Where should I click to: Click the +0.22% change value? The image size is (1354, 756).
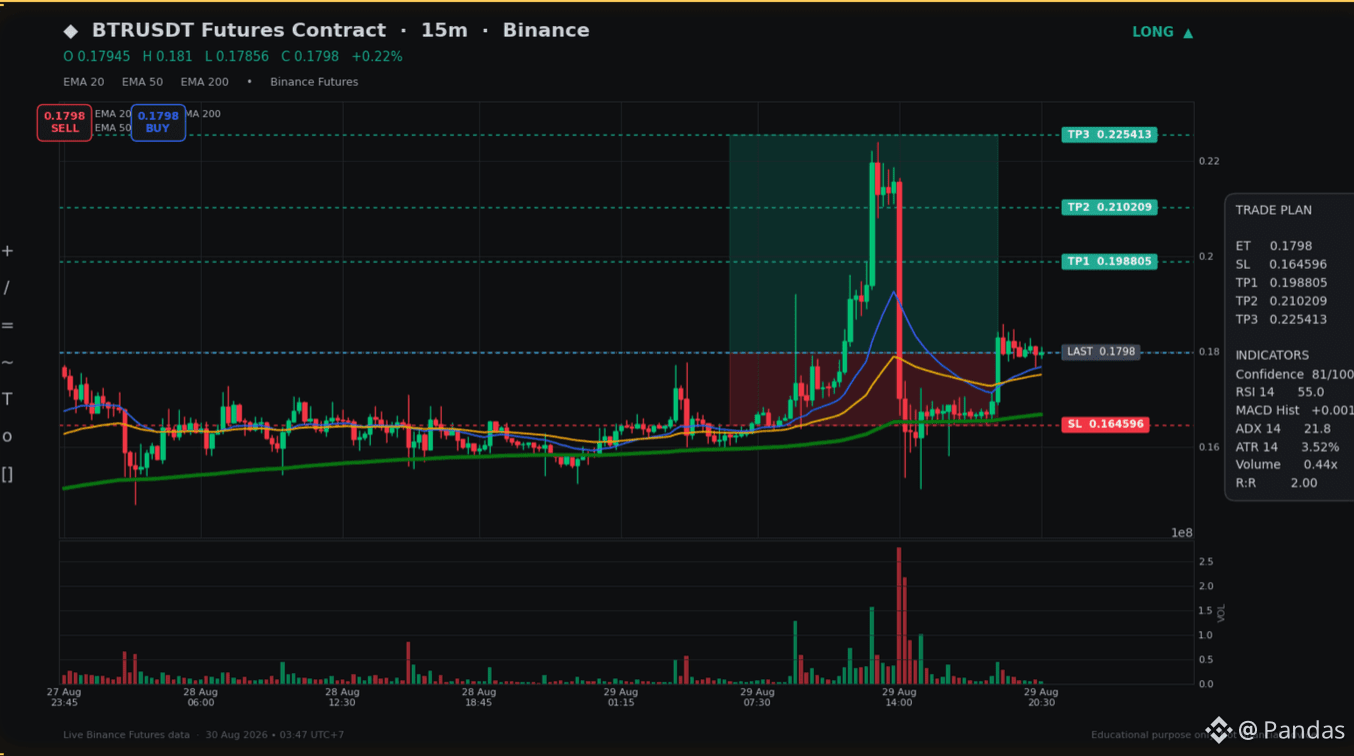click(x=377, y=57)
